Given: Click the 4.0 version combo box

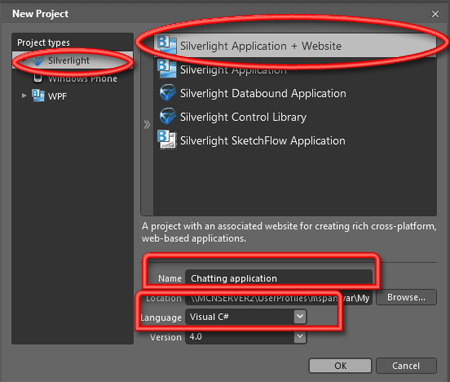Looking at the screenshot, I should [x=246, y=337].
